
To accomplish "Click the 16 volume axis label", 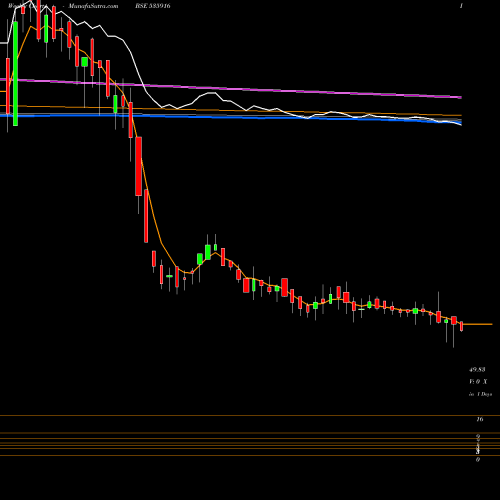I will (x=480, y=419).
